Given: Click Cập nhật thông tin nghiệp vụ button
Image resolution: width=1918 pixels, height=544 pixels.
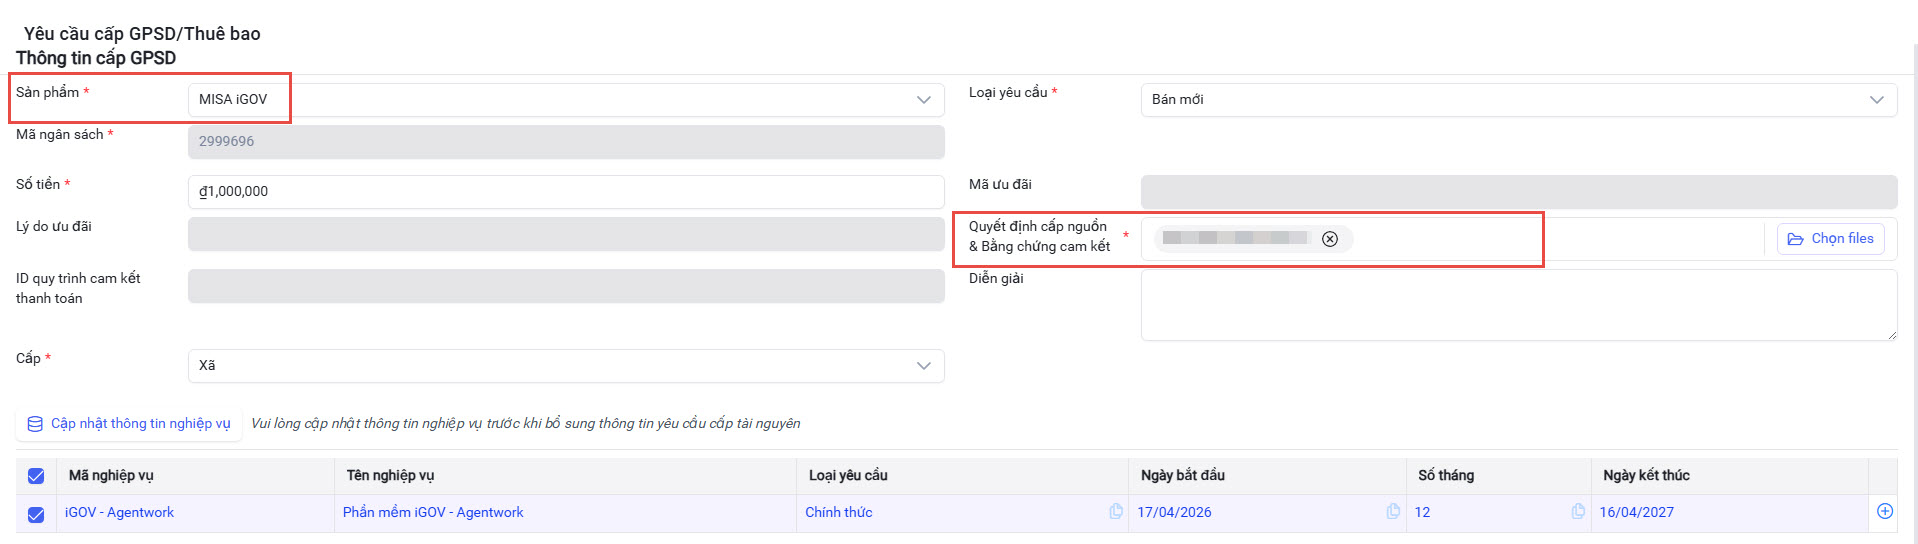Looking at the screenshot, I should coord(129,424).
